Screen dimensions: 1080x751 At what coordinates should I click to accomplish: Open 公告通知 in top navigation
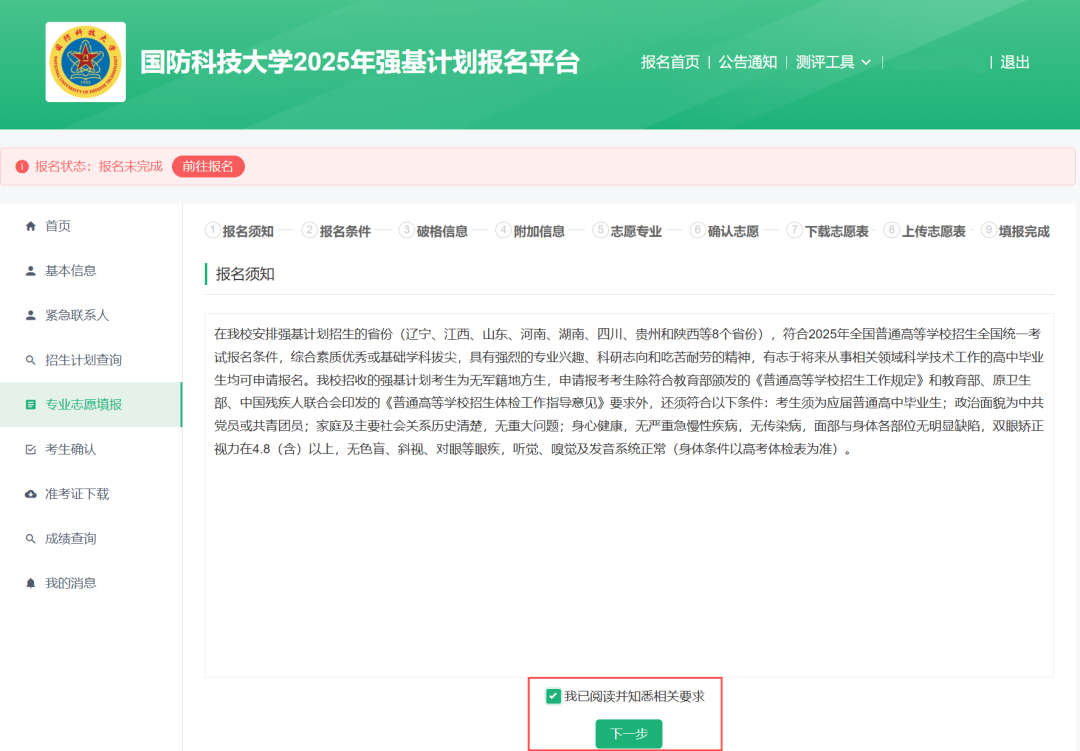click(747, 62)
